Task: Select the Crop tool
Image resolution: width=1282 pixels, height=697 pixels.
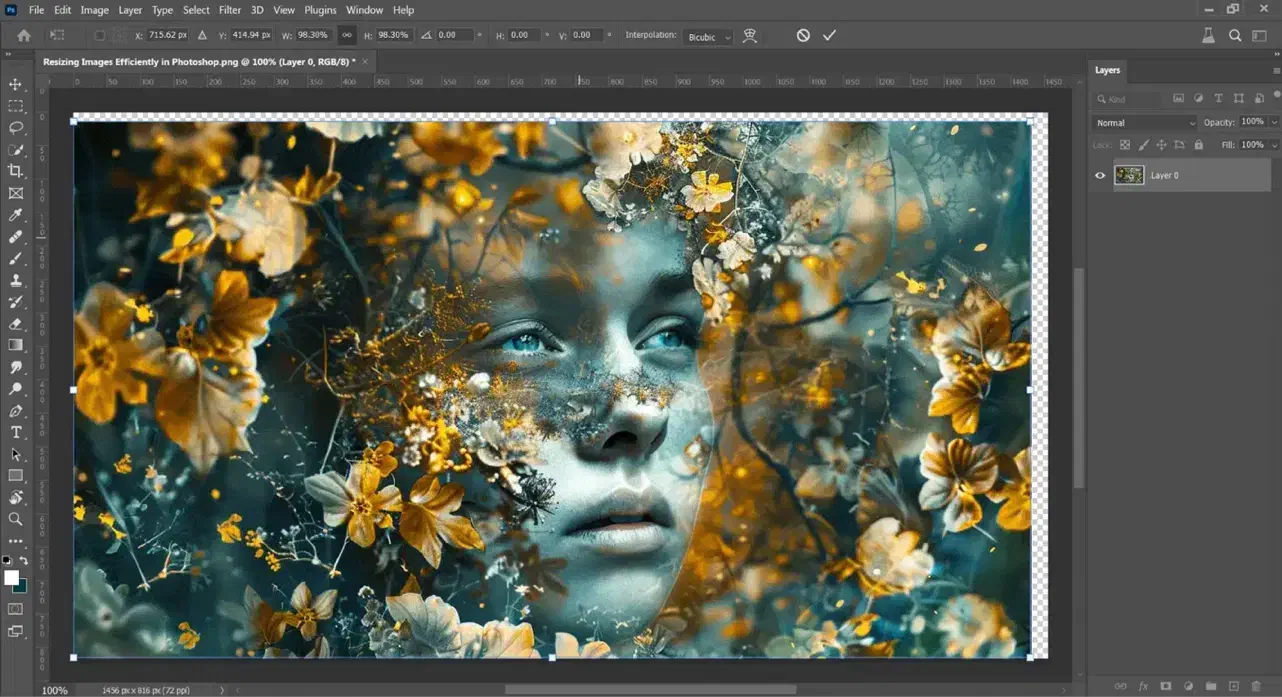Action: 16,171
